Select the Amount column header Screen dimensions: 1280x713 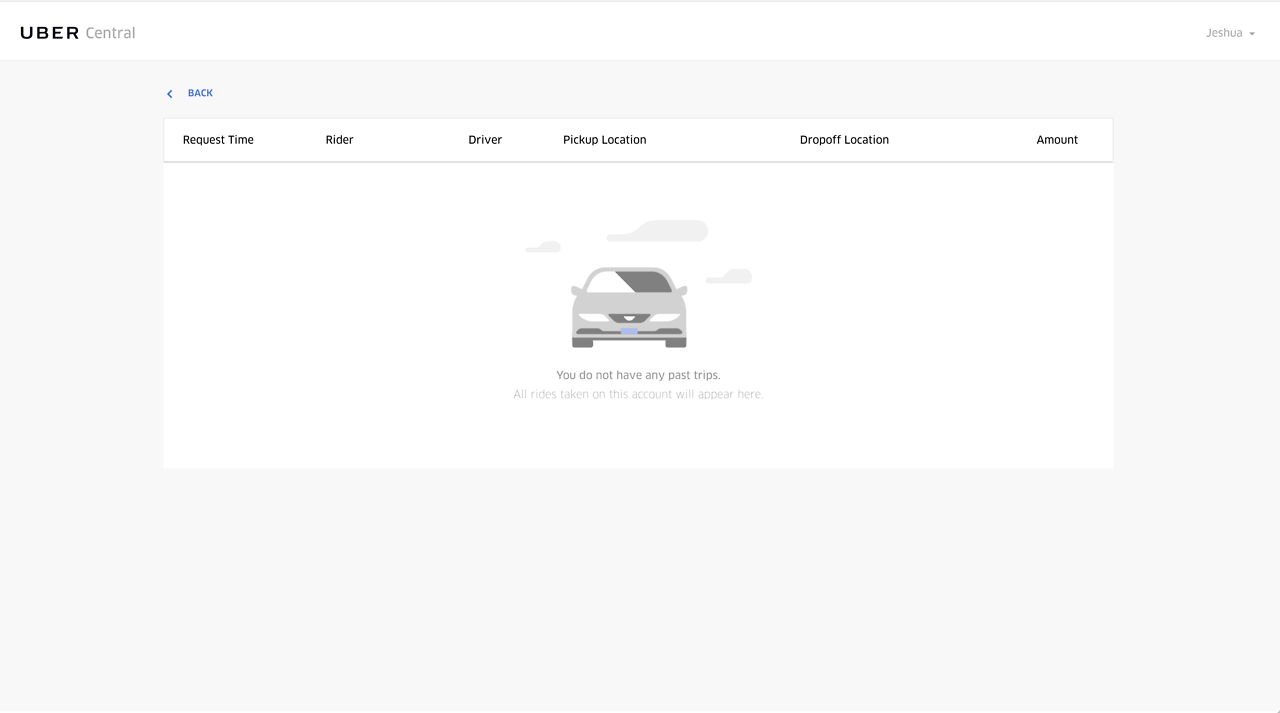(x=1057, y=140)
